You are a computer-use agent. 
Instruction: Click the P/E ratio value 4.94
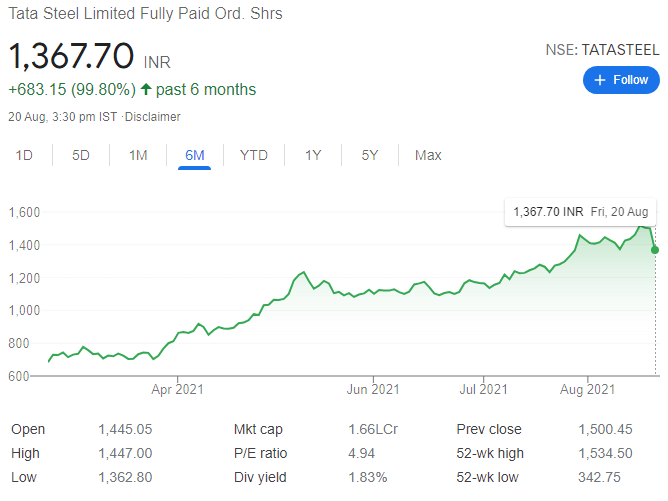click(x=361, y=453)
